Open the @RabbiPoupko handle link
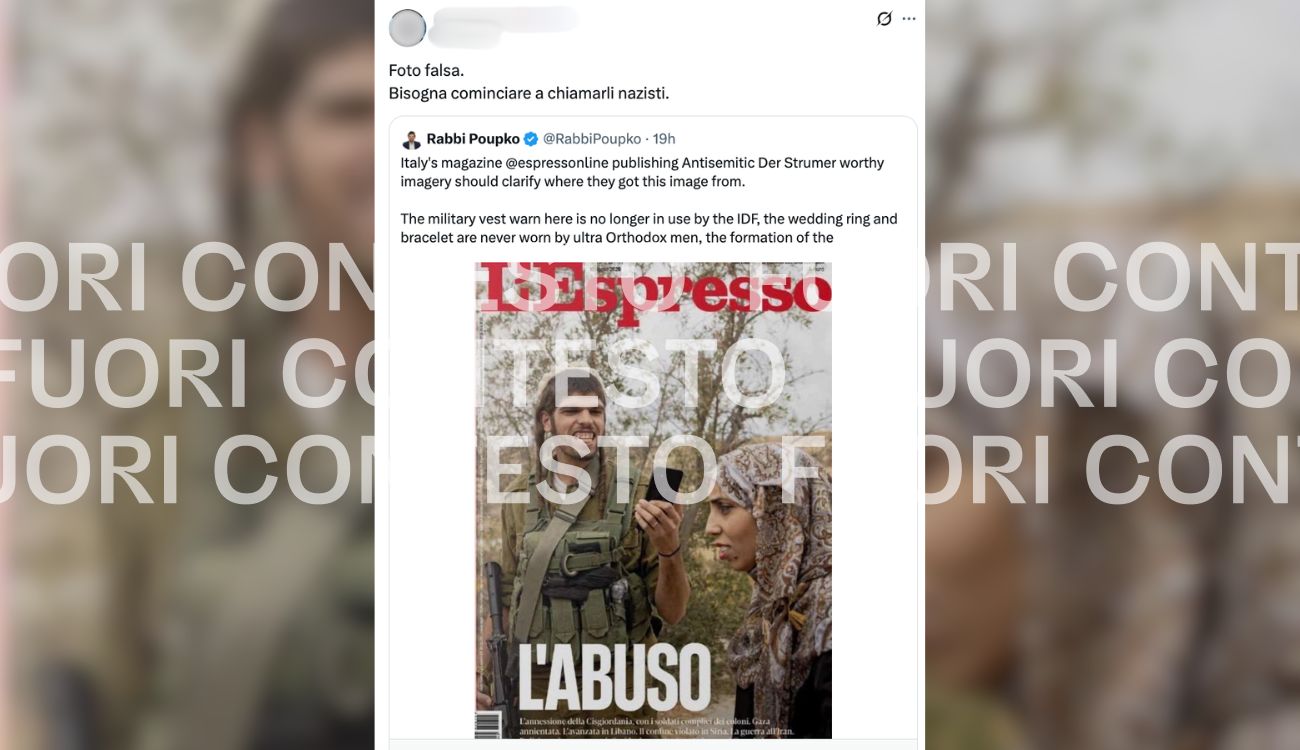This screenshot has width=1300, height=750. (592, 139)
